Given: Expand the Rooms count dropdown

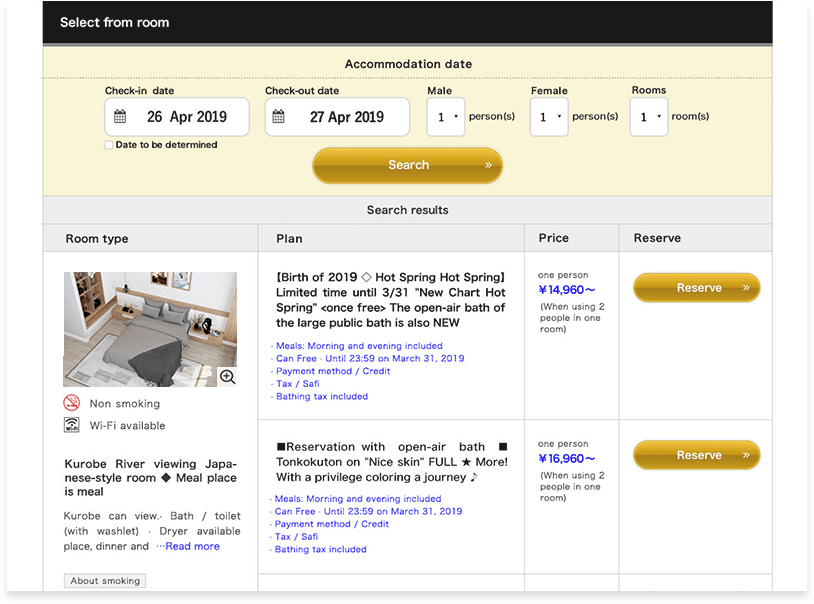Looking at the screenshot, I should pos(648,117).
